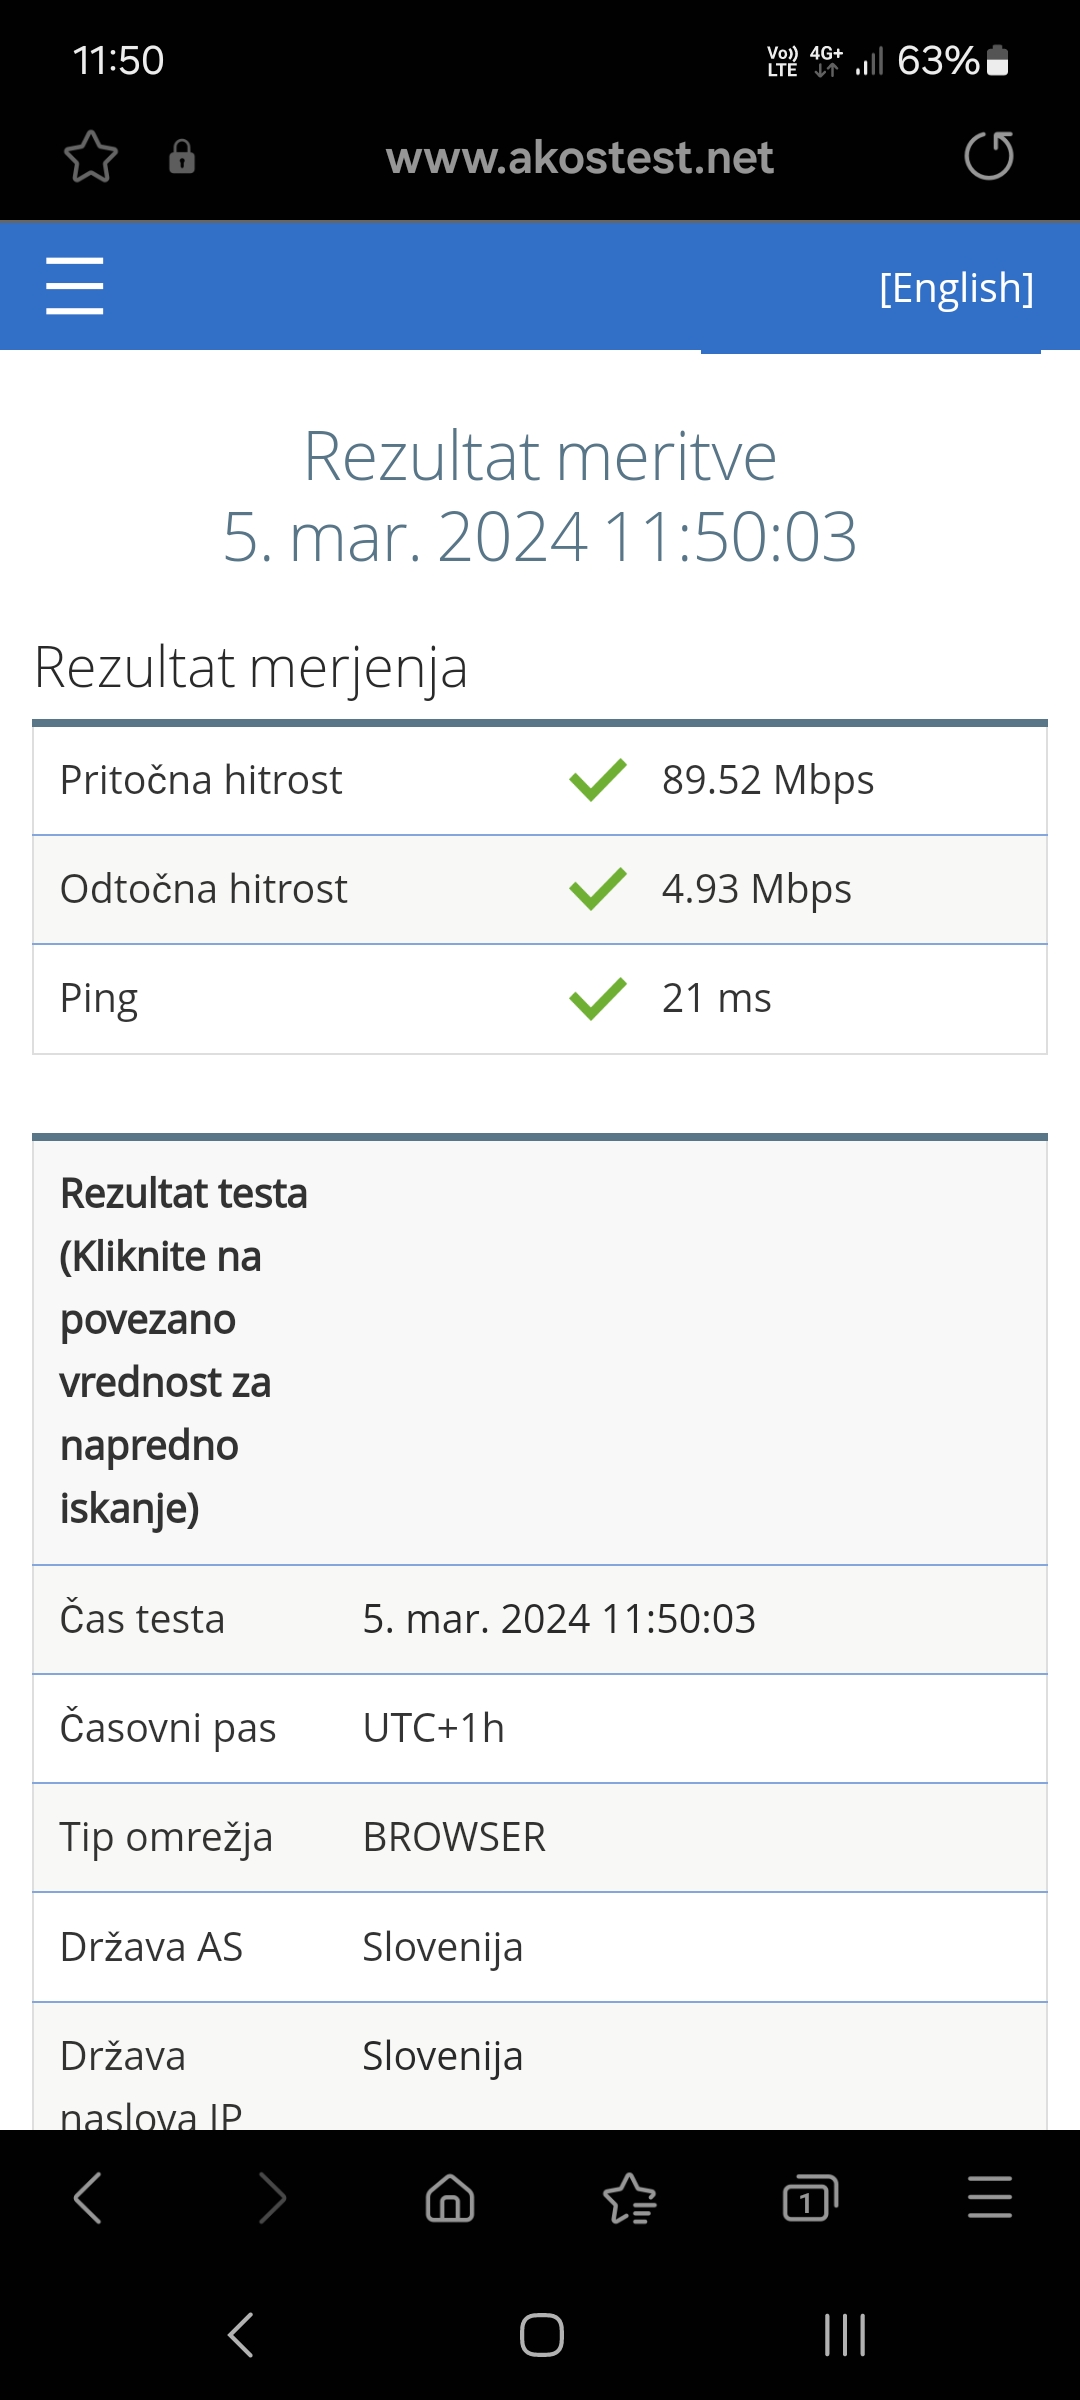Click the UTC+1h time zone value
The width and height of the screenshot is (1080, 2400).
click(x=433, y=1728)
